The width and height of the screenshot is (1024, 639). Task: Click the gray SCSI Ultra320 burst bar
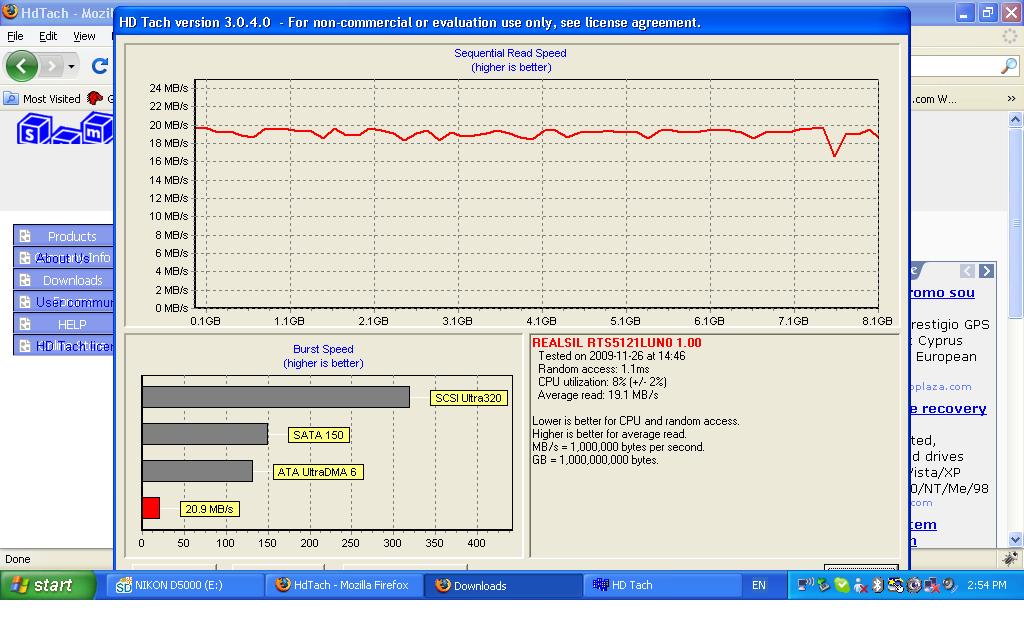276,397
